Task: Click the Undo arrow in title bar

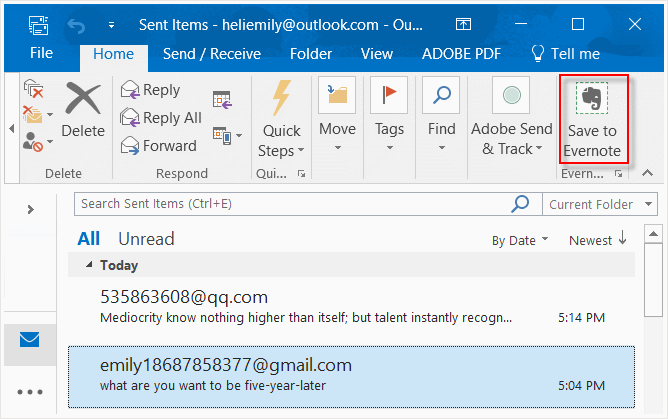Action: (73, 24)
